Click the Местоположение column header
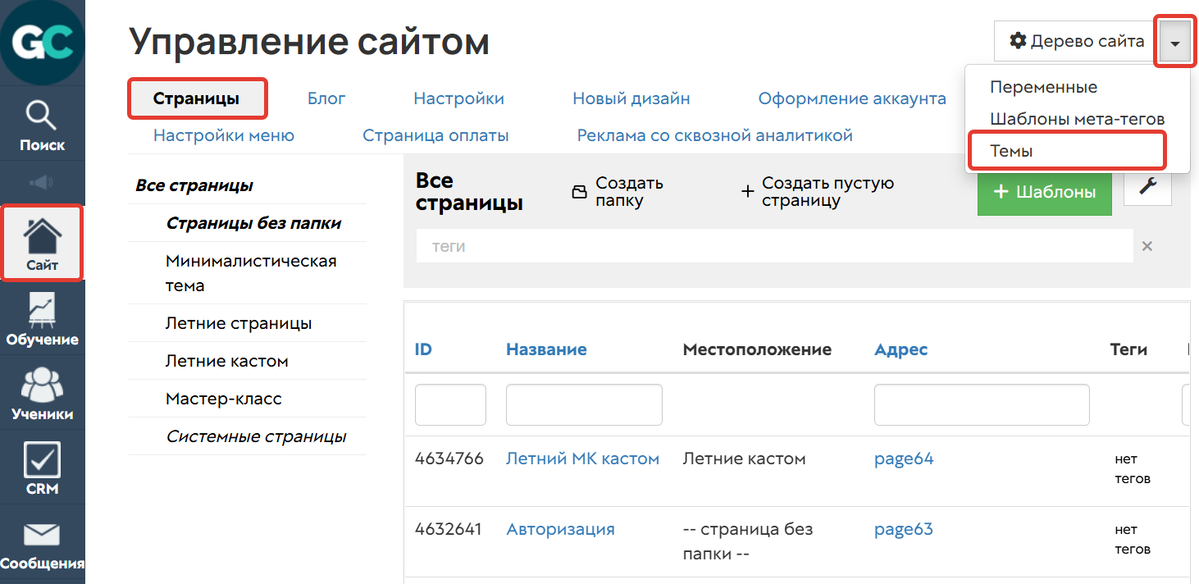 point(757,349)
